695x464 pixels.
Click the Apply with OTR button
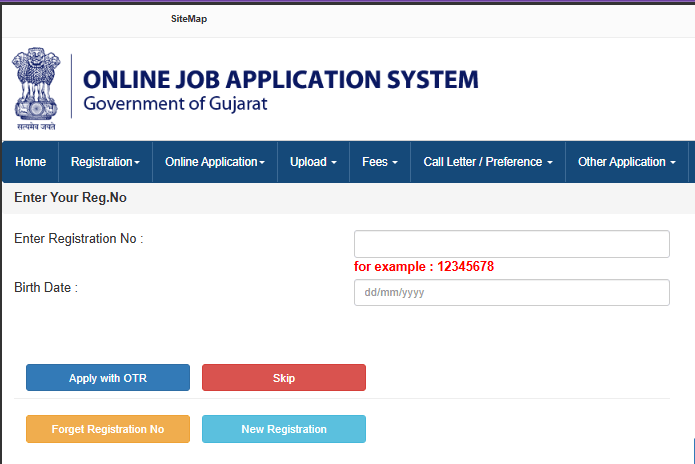pyautogui.click(x=108, y=378)
